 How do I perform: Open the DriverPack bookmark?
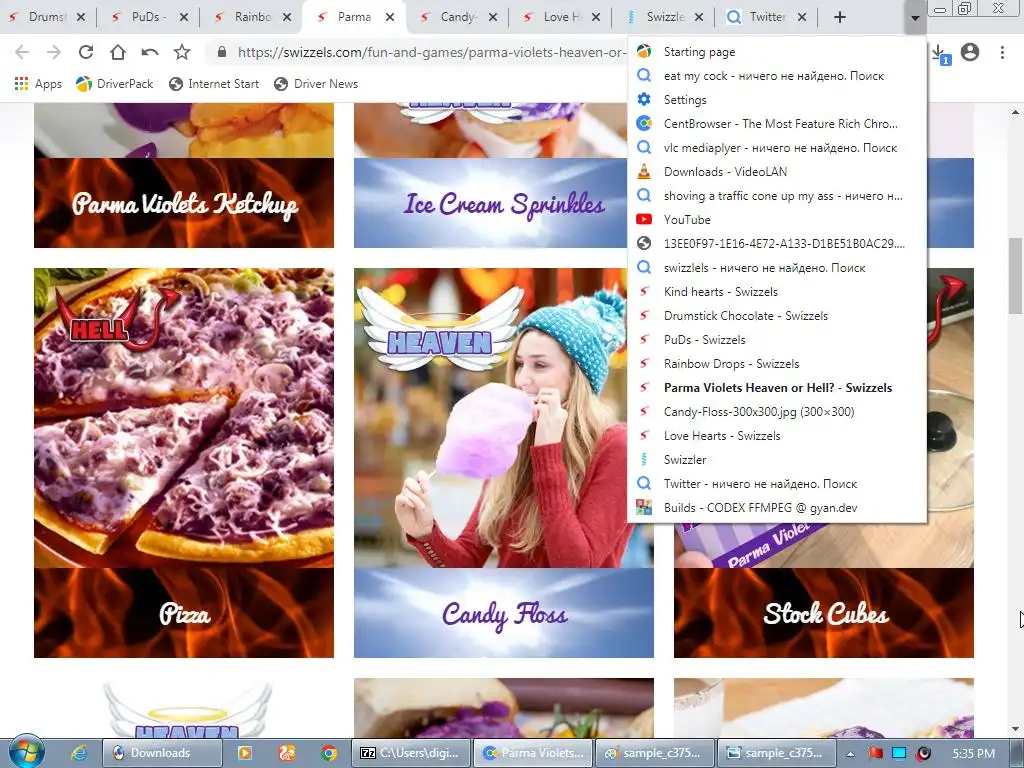tap(114, 84)
